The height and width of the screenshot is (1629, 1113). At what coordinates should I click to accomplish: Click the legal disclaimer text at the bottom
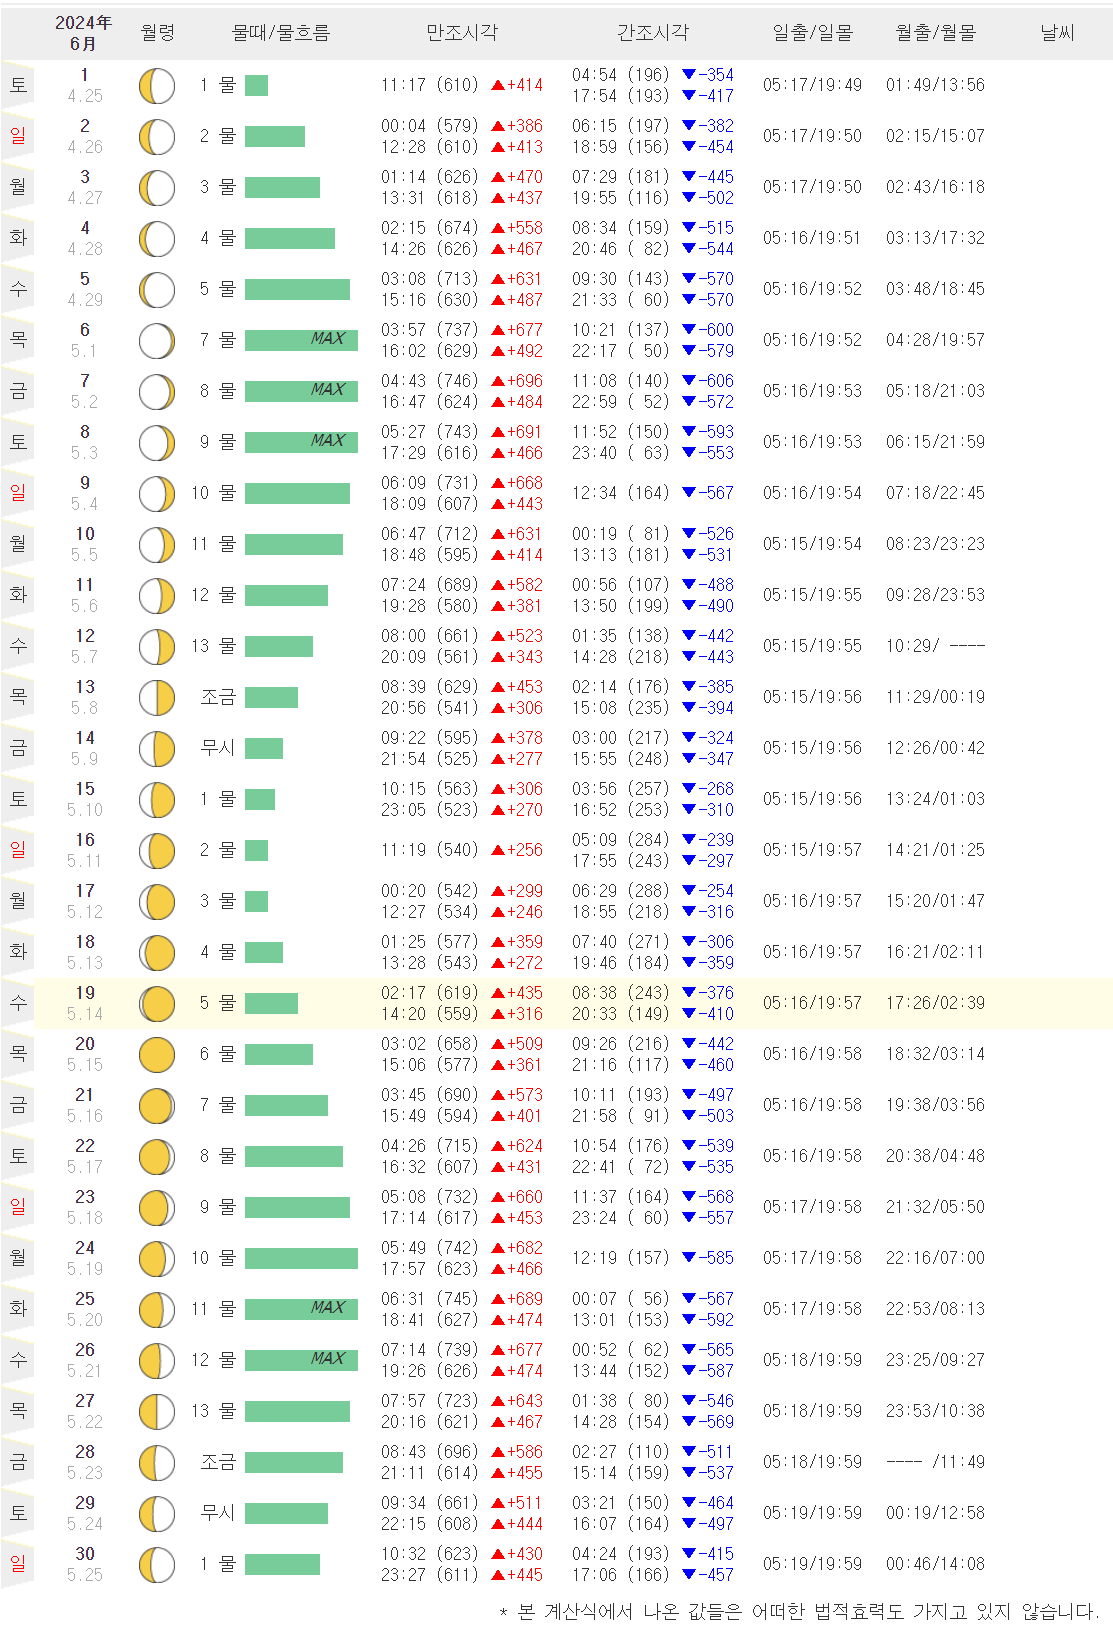pos(798,1612)
